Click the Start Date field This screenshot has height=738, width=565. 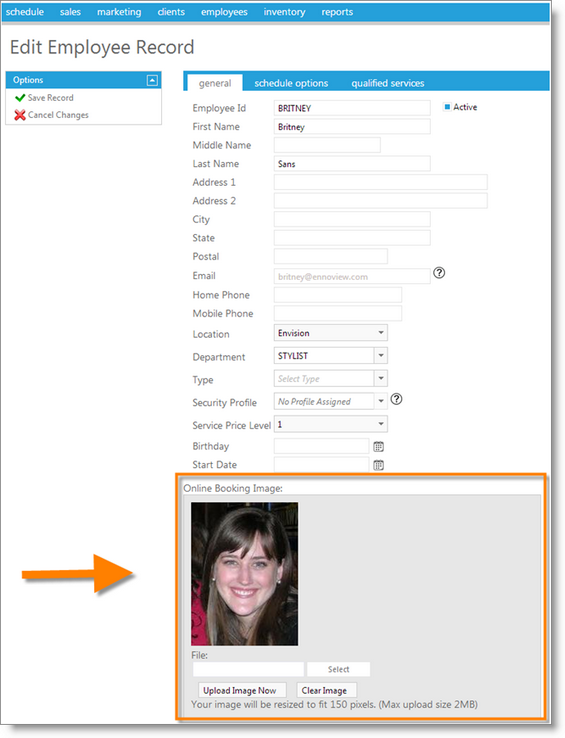[321, 465]
